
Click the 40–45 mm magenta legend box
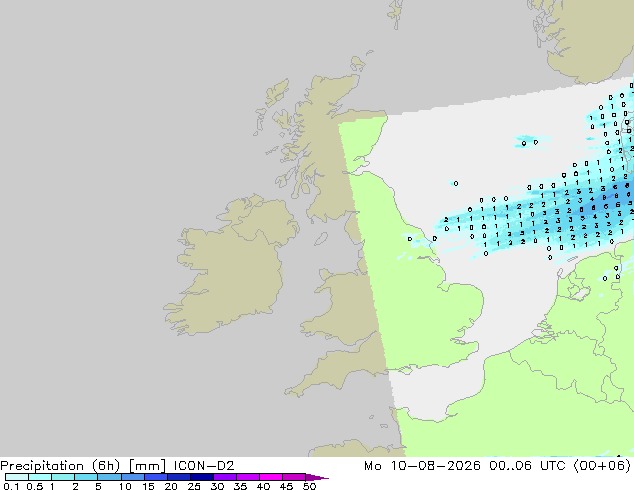click(x=271, y=477)
